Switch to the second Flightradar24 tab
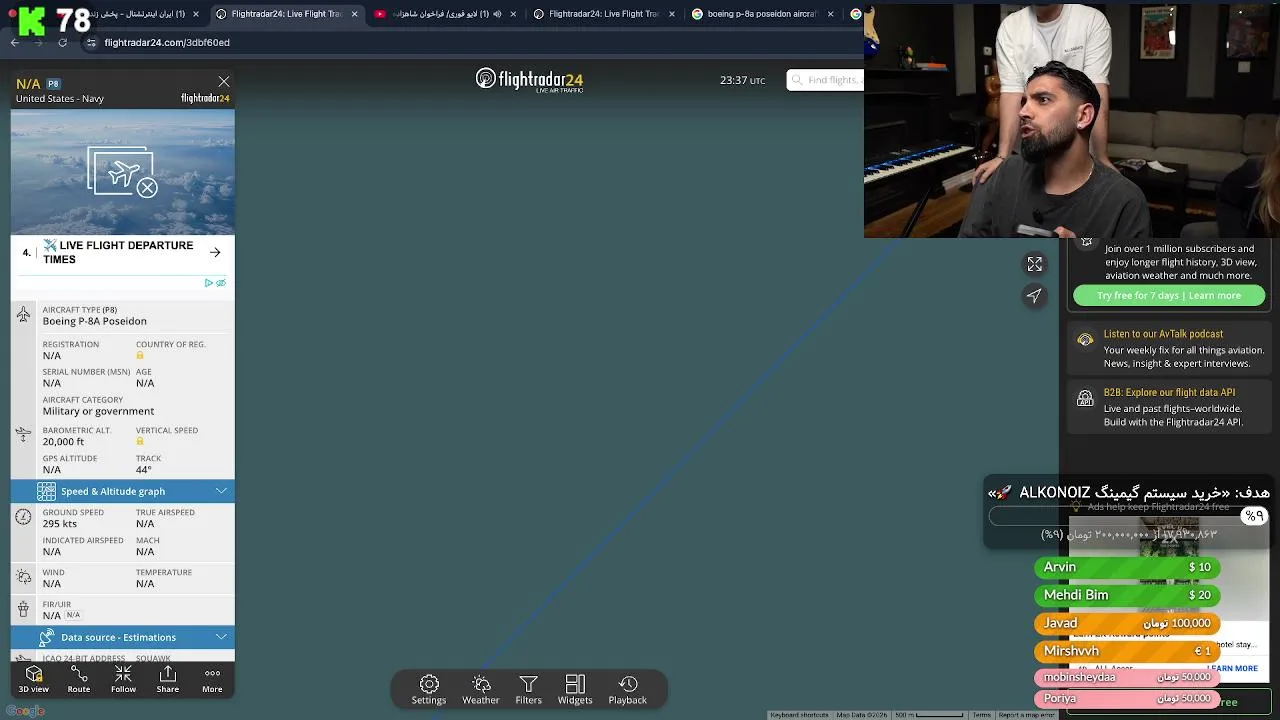This screenshot has width=1280, height=720. [603, 14]
